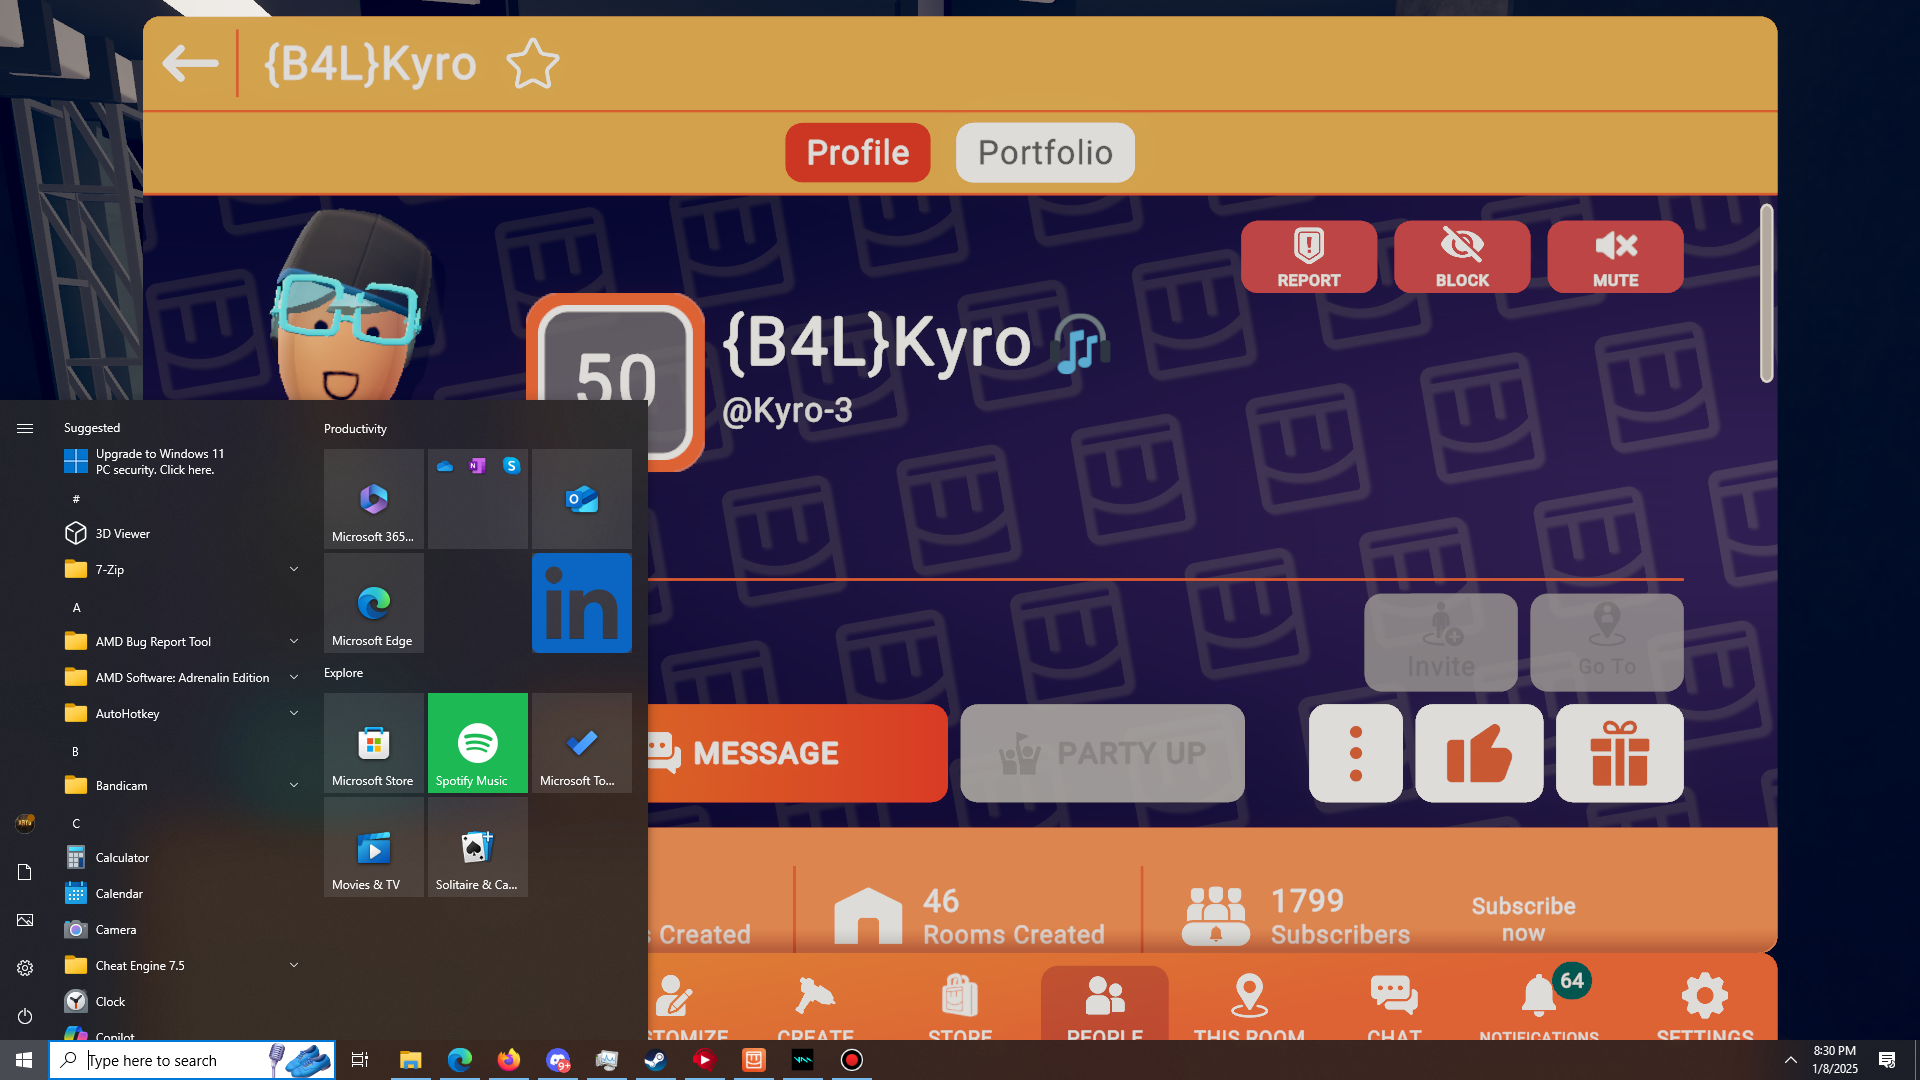
Task: Click the back arrow in profile header
Action: click(190, 63)
